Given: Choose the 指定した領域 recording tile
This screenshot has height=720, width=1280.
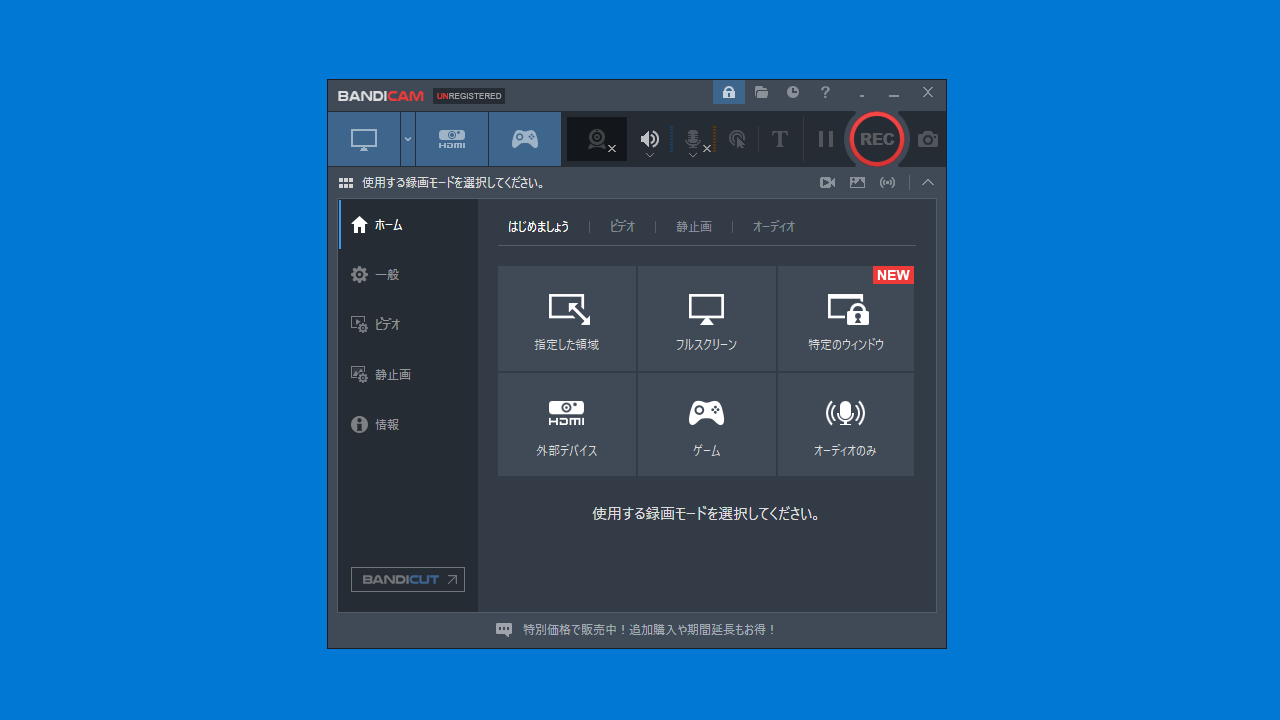Looking at the screenshot, I should click(x=567, y=318).
